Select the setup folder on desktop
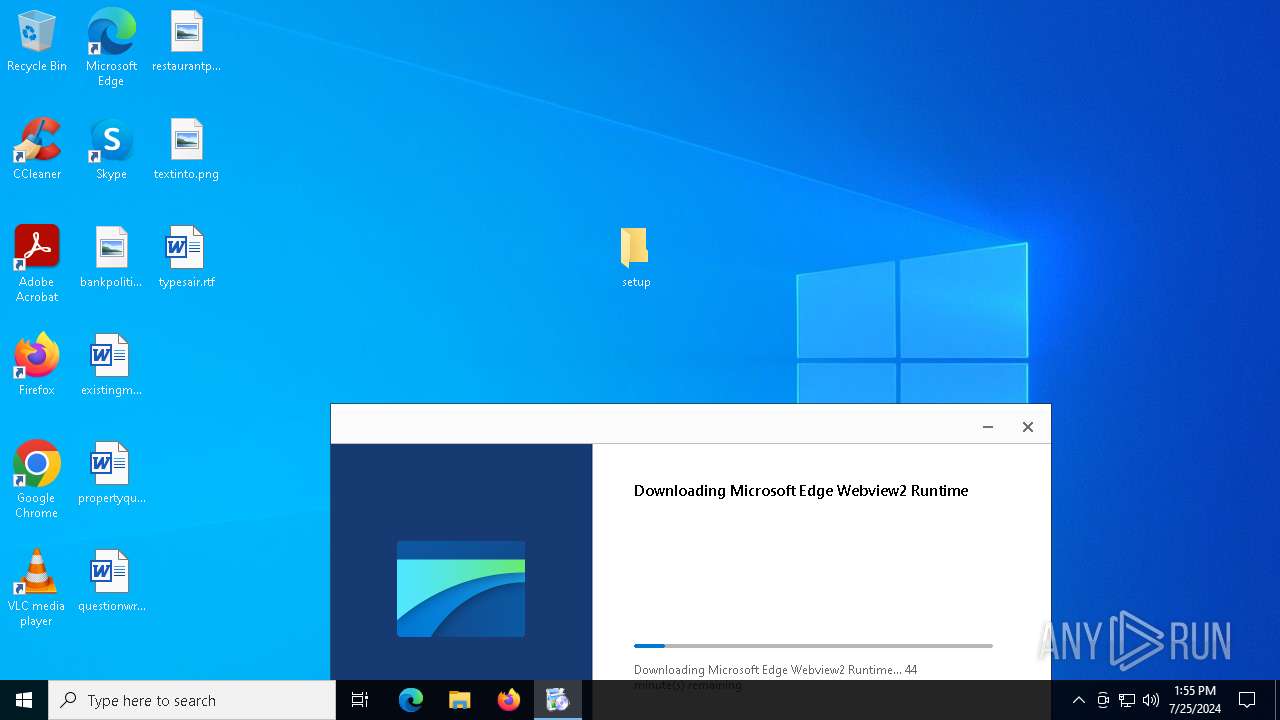Viewport: 1280px width, 720px height. 636,258
